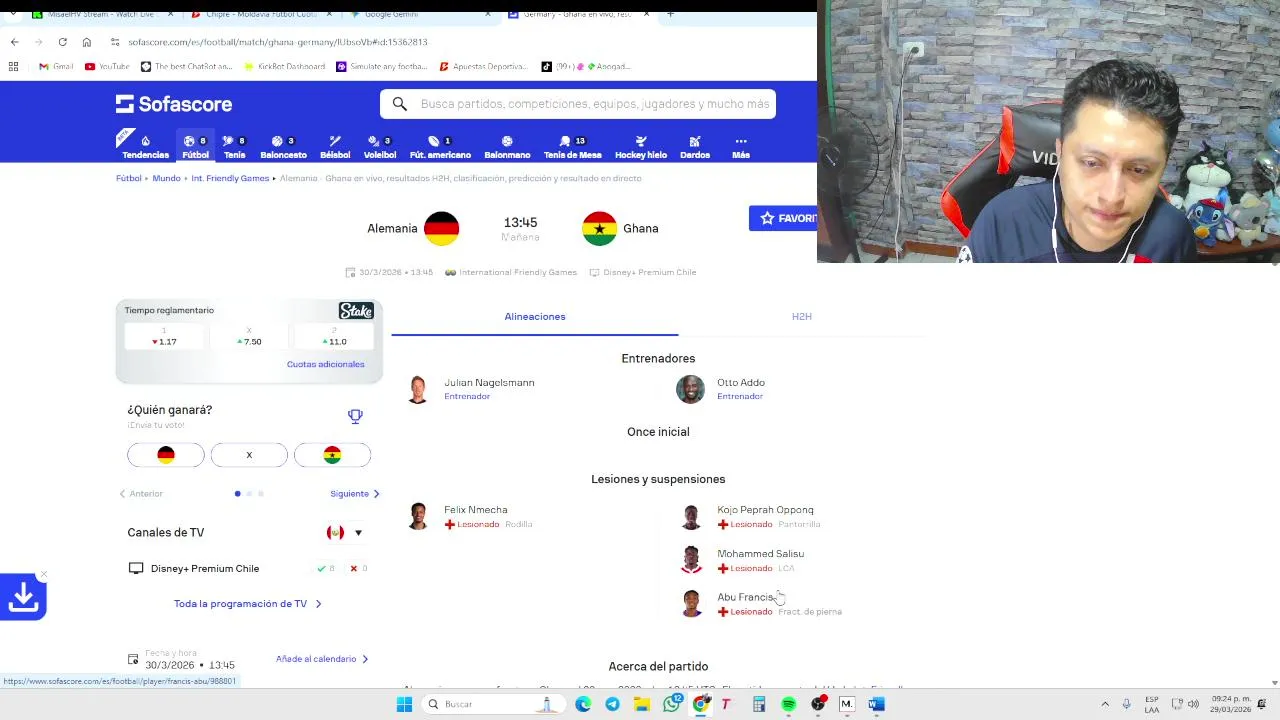
Task: Select the Fút. americano category
Action: pyautogui.click(x=440, y=146)
